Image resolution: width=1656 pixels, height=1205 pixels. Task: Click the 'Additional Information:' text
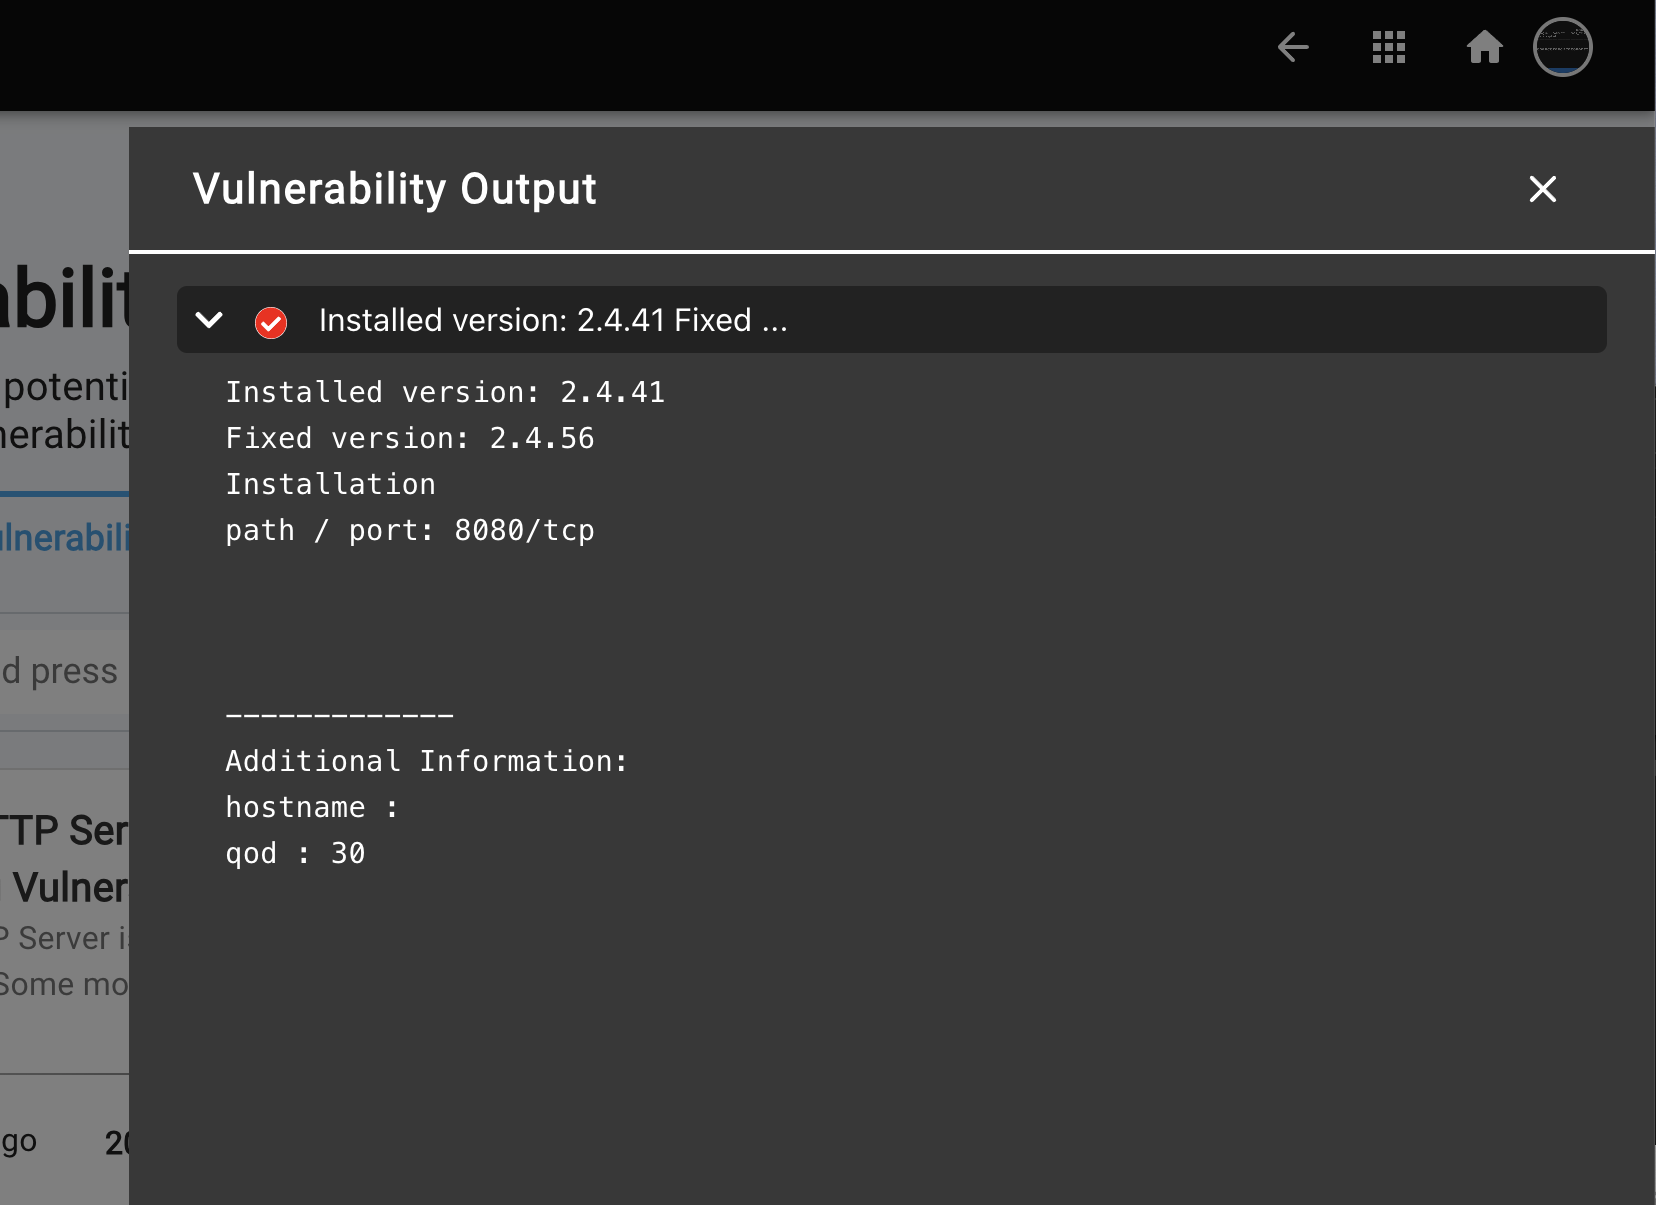click(x=426, y=761)
